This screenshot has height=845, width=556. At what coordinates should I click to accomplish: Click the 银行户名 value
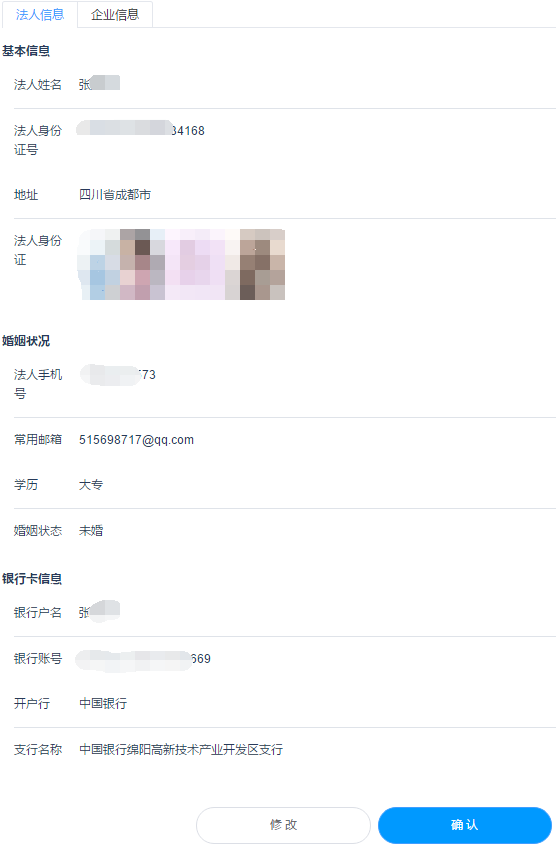(x=99, y=612)
